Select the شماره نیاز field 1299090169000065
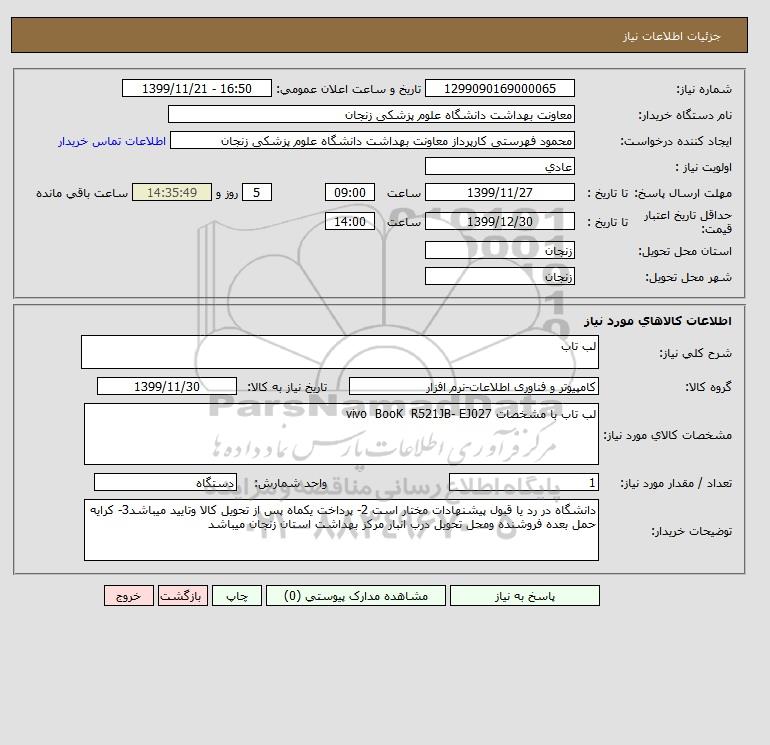Screen dimensions: 770x745 coord(500,88)
